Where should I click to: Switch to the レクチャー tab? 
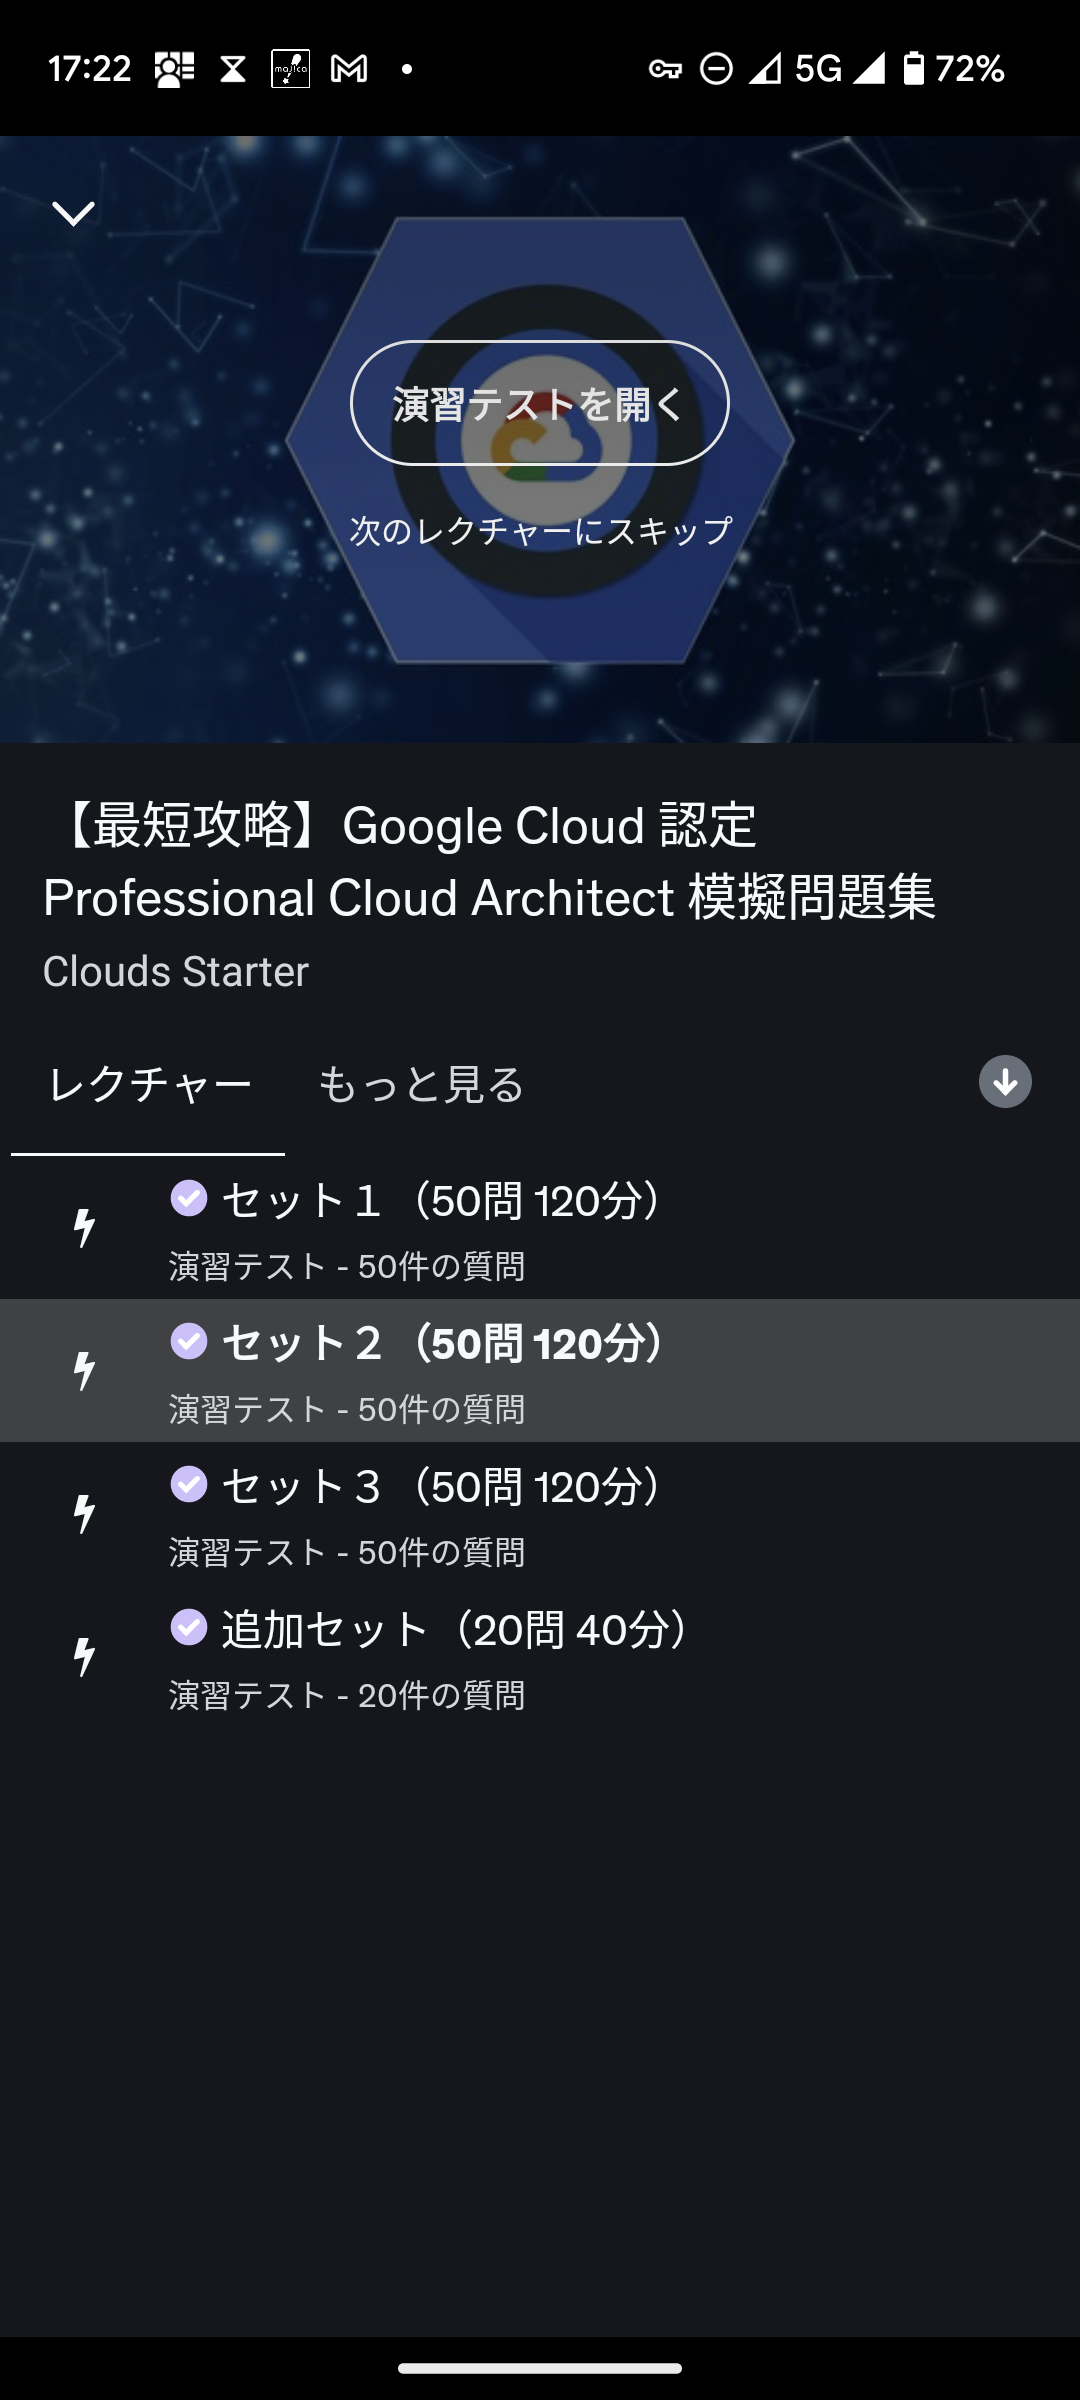[x=149, y=1085]
